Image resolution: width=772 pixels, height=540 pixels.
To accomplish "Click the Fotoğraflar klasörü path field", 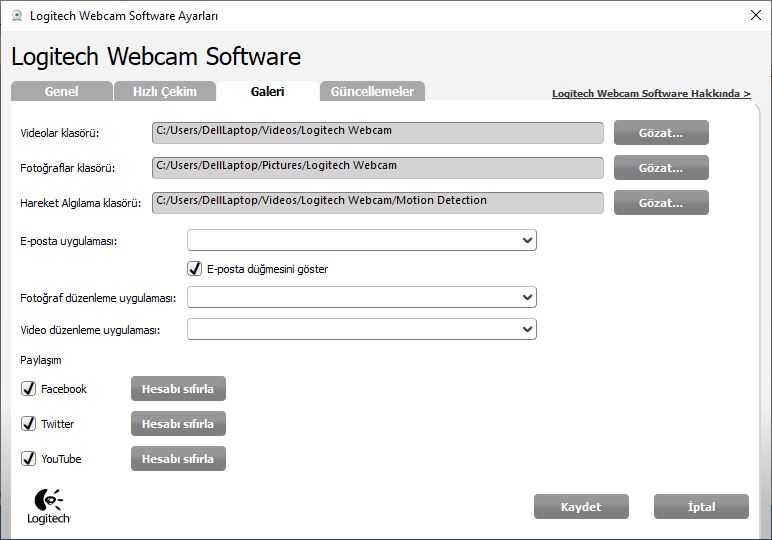I will point(378,168).
